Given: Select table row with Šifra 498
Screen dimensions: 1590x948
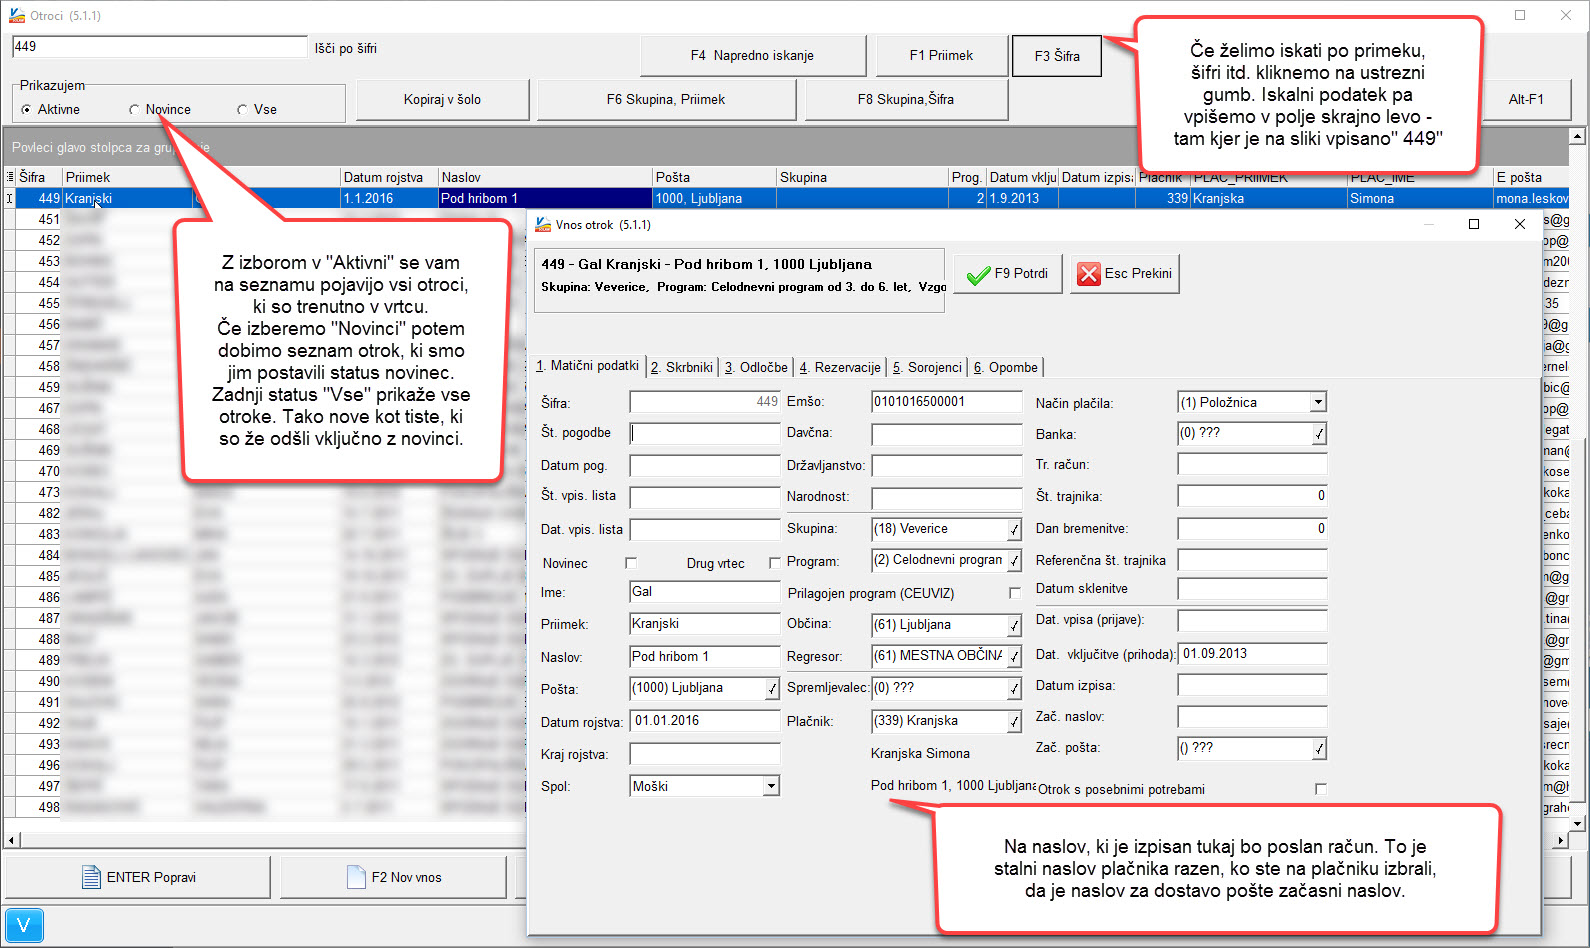Looking at the screenshot, I should tap(266, 807).
